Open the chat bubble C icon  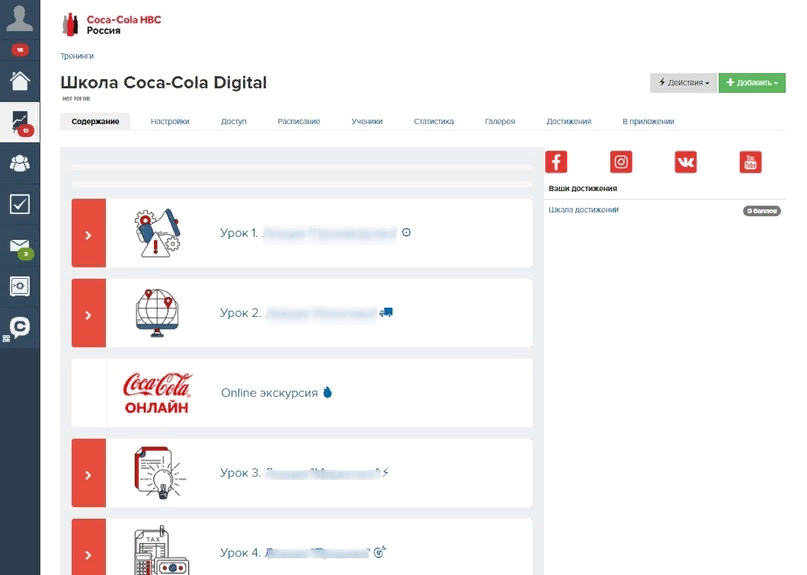pyautogui.click(x=20, y=327)
